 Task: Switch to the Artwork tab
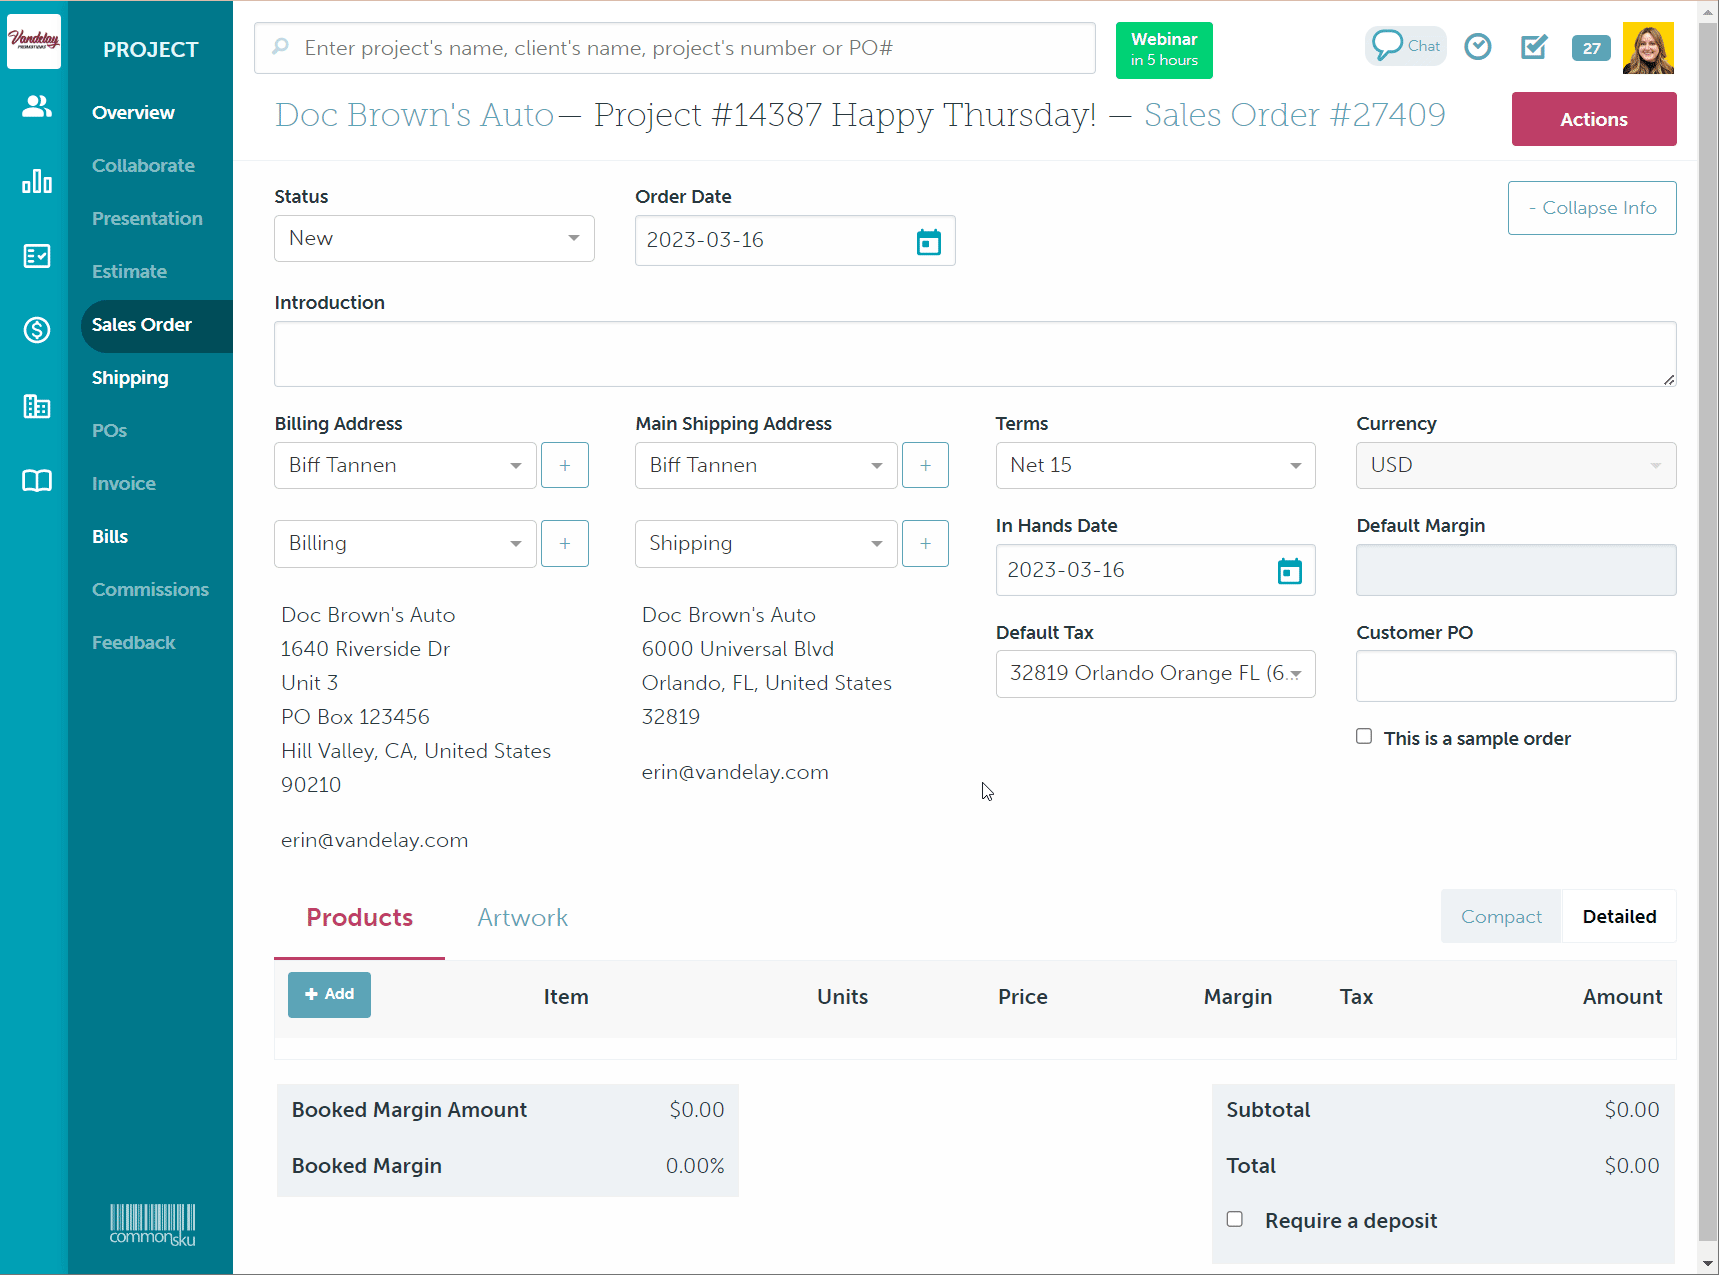point(522,917)
